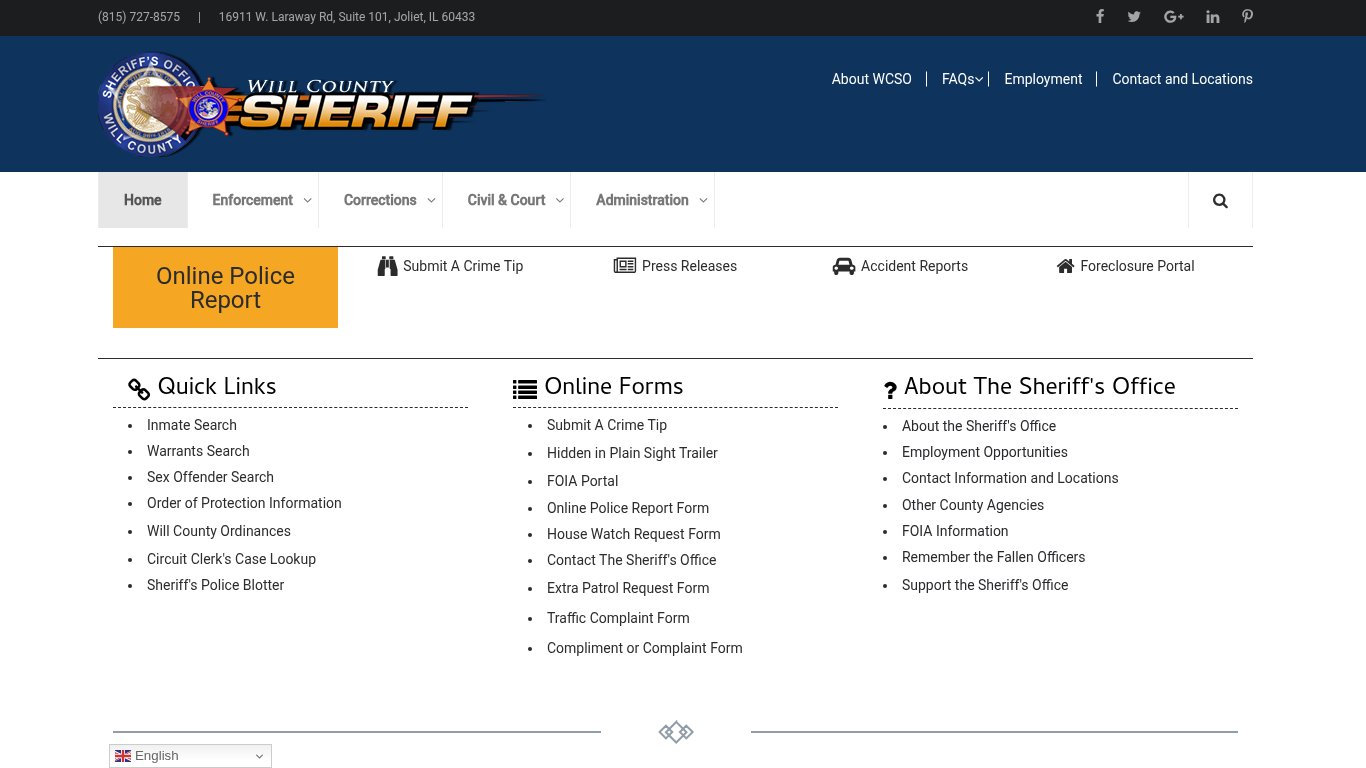Open the English language selector
This screenshot has width=1366, height=768.
coord(190,756)
